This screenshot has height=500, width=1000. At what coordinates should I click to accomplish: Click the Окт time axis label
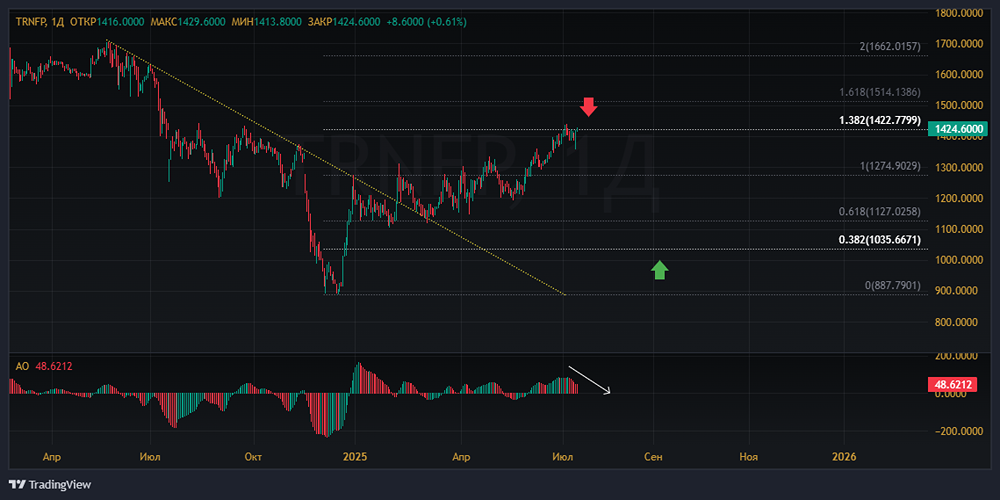tap(254, 457)
